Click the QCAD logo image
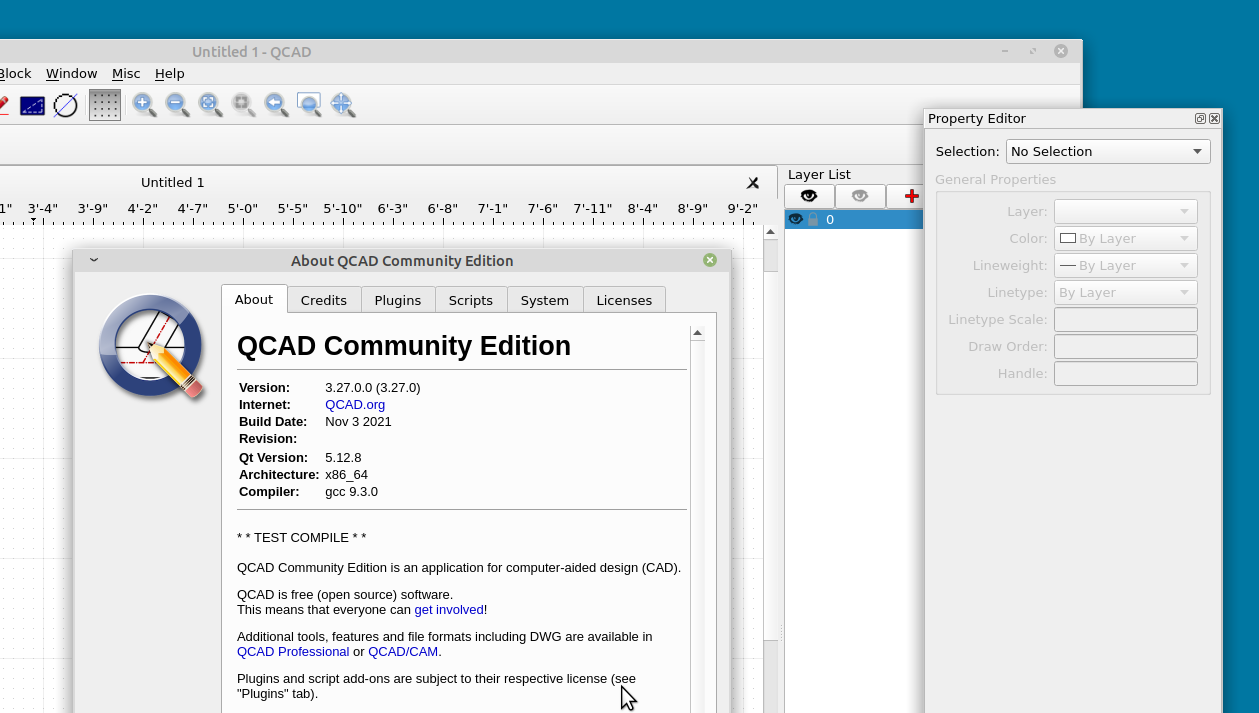The width and height of the screenshot is (1259, 713). (151, 347)
